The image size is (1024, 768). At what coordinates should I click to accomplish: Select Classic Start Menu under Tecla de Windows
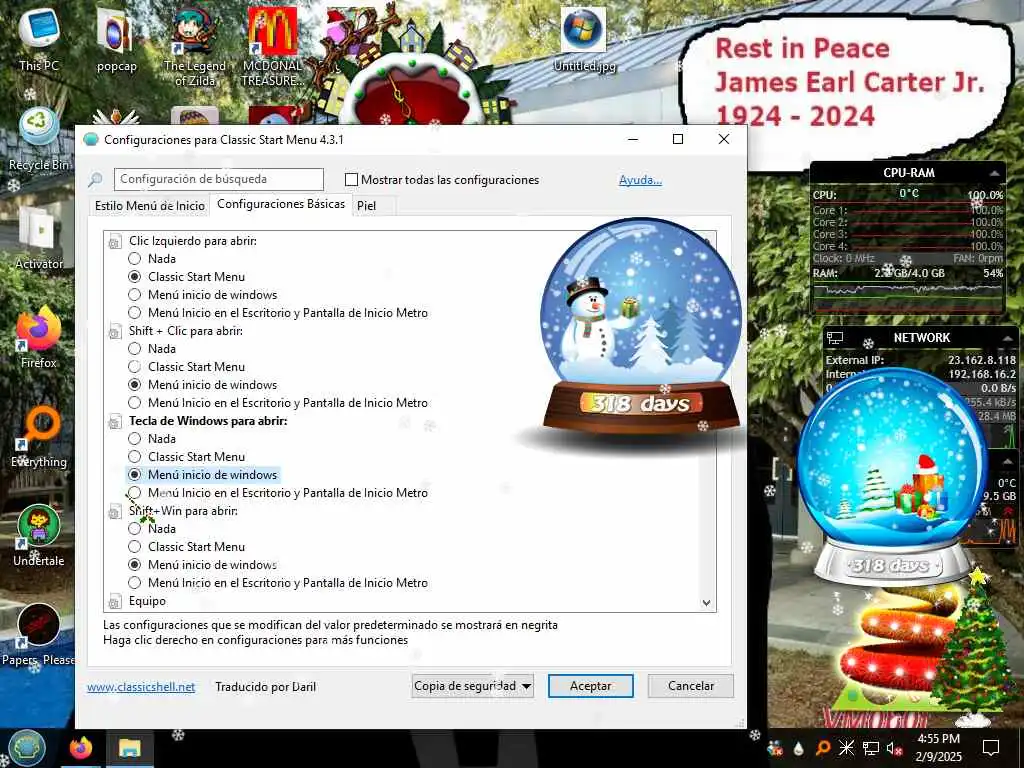pos(135,456)
